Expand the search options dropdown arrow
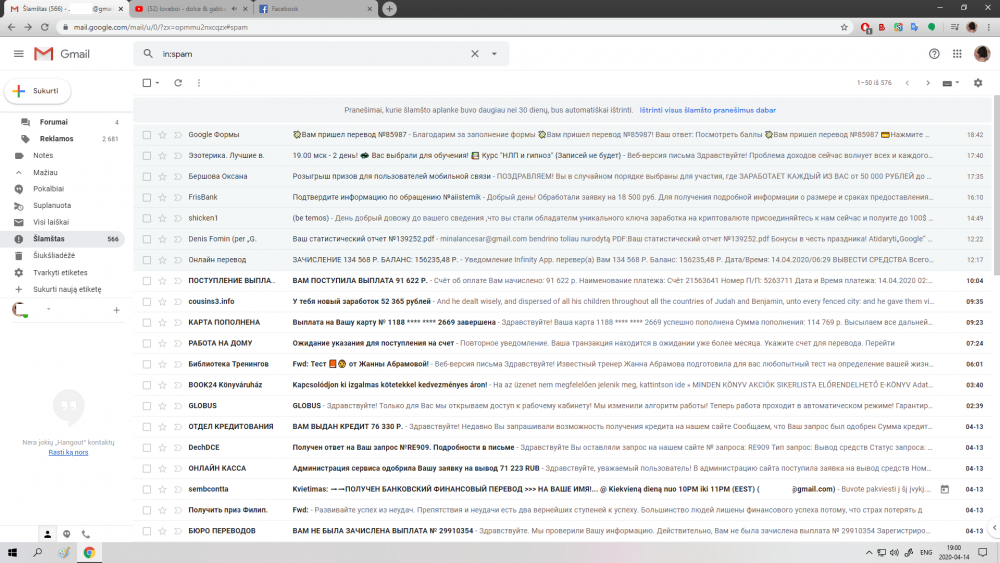 tap(494, 54)
